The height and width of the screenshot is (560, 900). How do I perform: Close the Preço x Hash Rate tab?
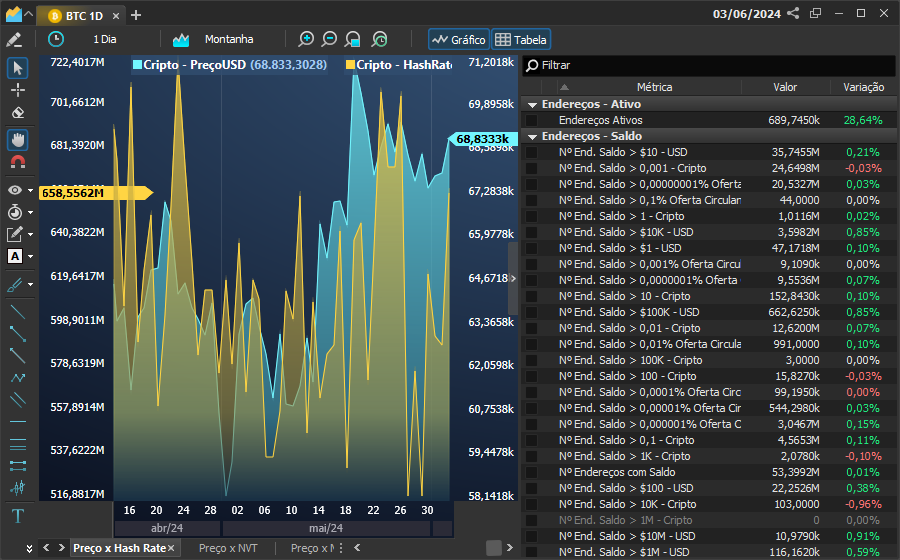171,549
